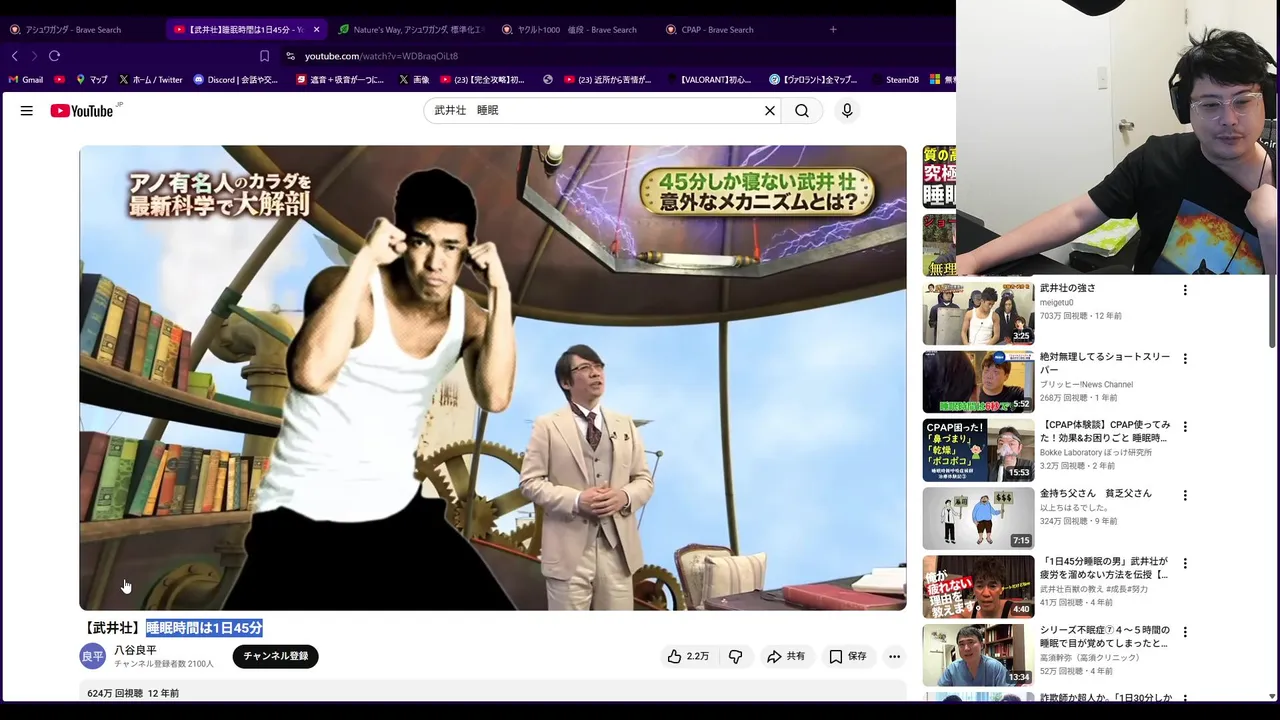Open the 画像 bookmark

point(414,79)
